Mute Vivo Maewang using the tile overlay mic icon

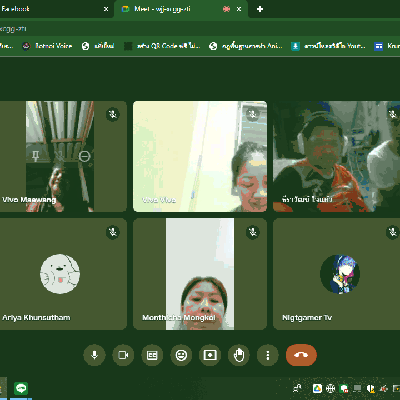pyautogui.click(x=60, y=156)
